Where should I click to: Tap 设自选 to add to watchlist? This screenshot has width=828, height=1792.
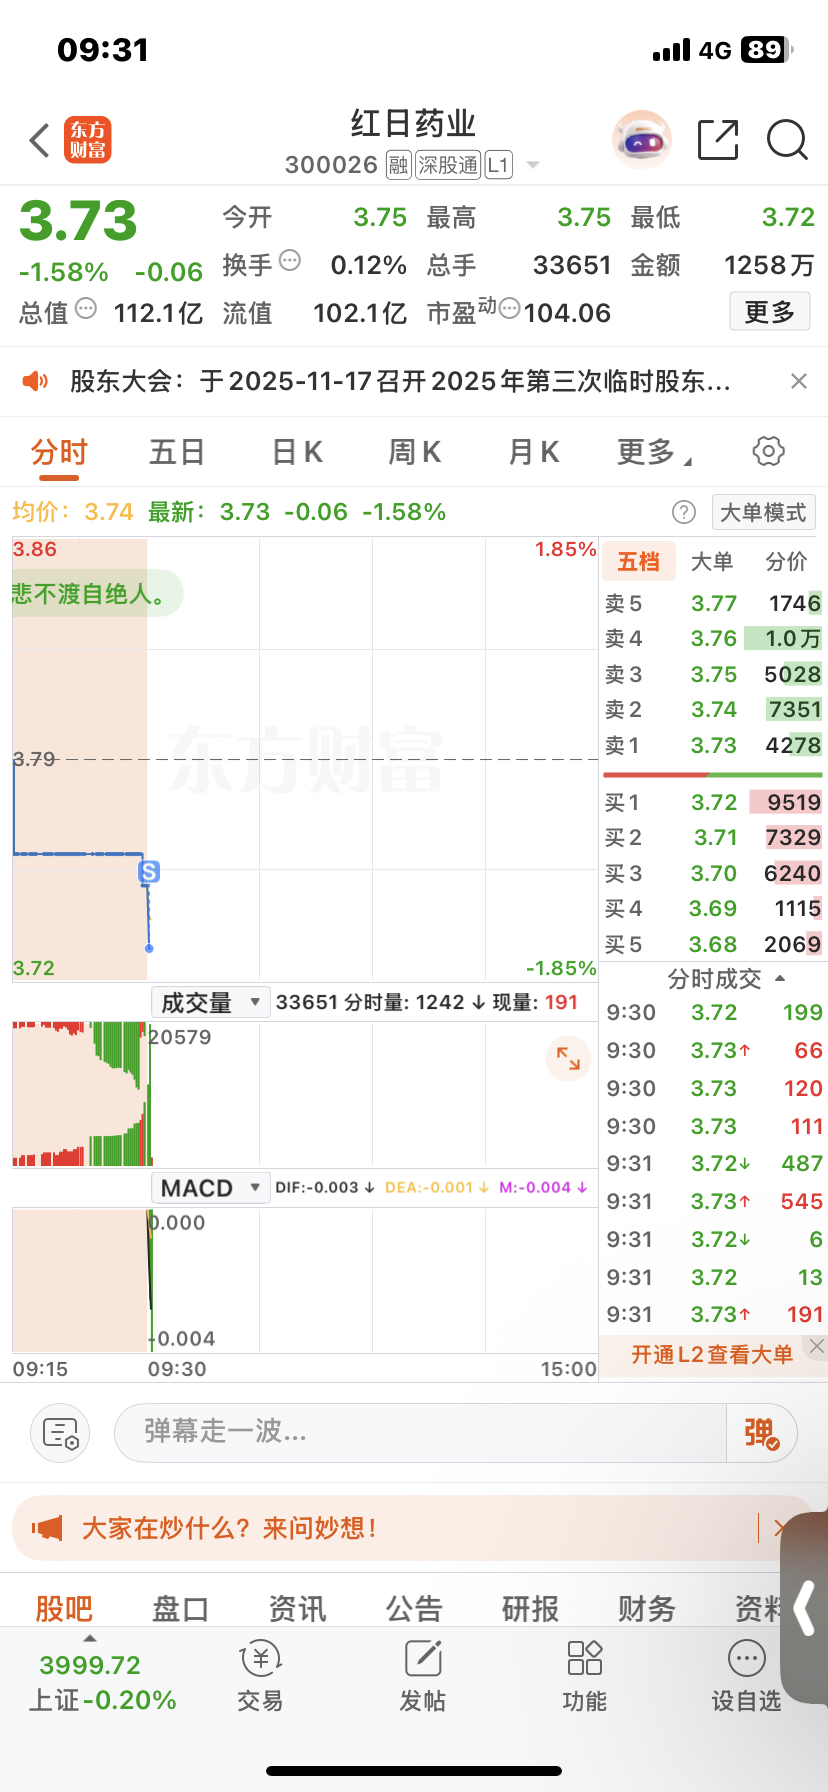click(746, 1677)
